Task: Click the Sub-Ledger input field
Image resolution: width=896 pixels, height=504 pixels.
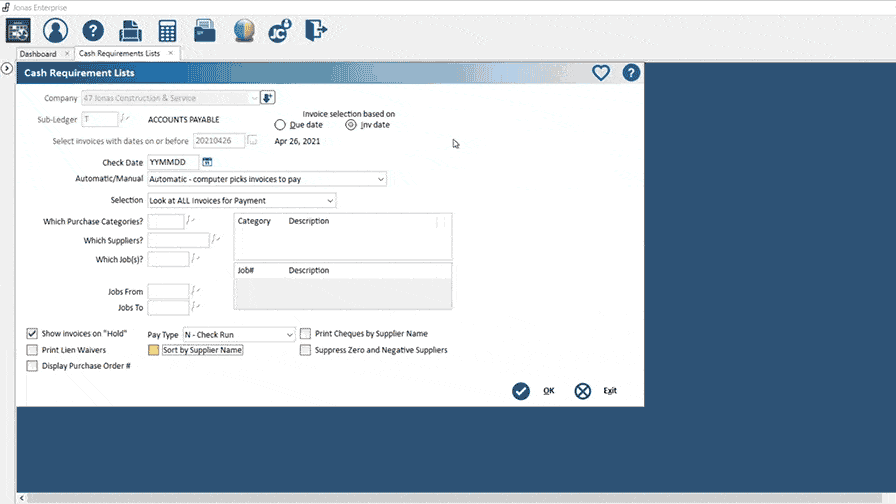Action: pos(100,119)
